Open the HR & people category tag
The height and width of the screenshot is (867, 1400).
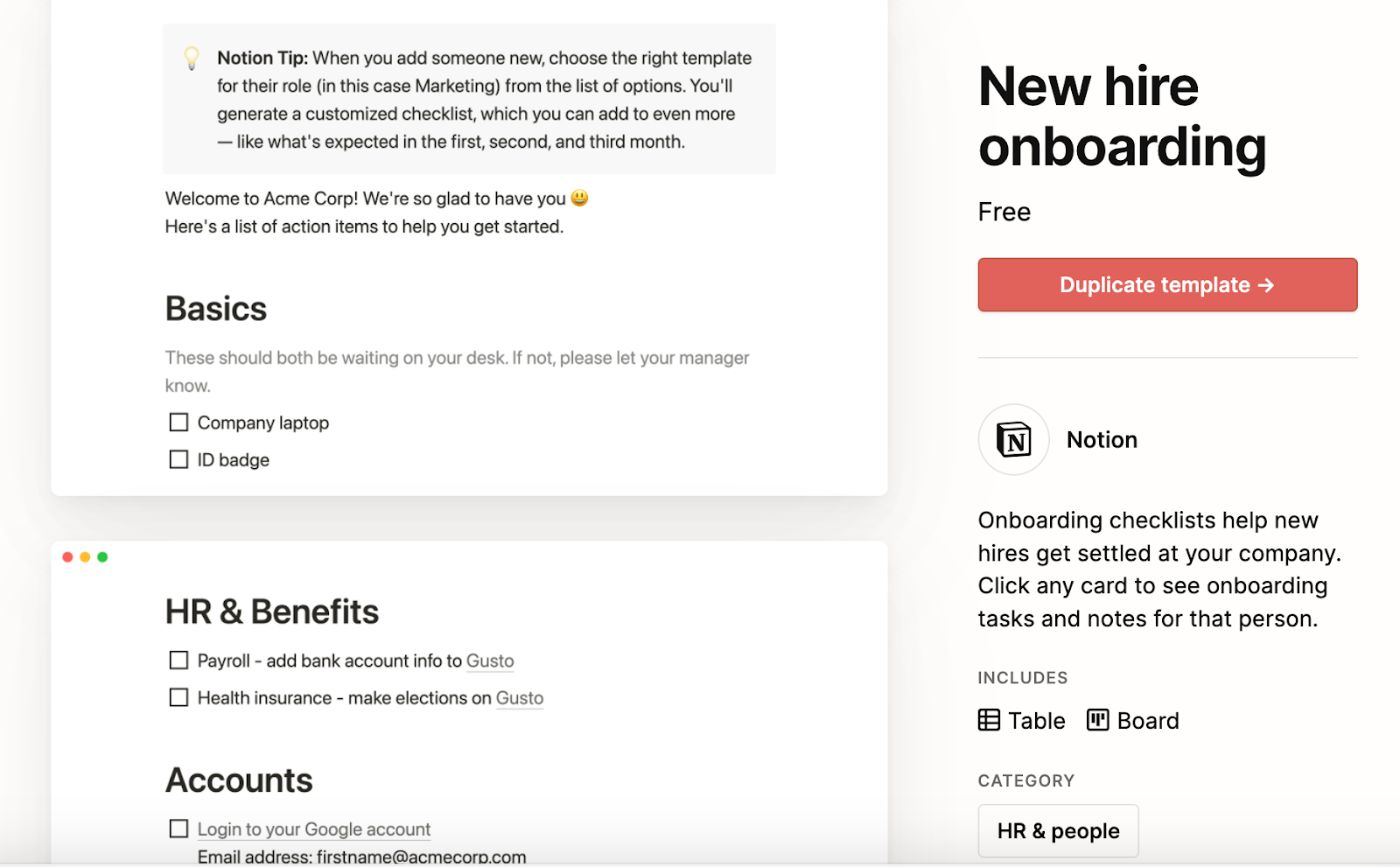(x=1058, y=831)
